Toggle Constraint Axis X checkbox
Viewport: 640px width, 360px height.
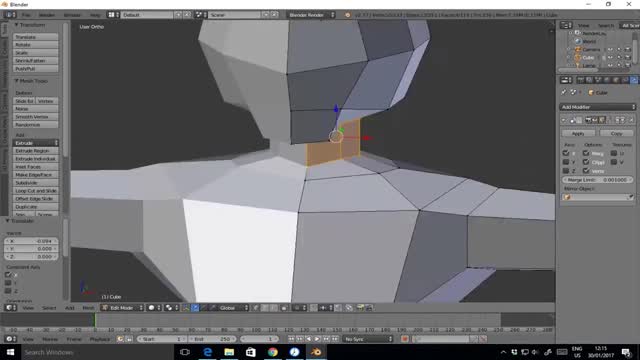pyautogui.click(x=8, y=275)
